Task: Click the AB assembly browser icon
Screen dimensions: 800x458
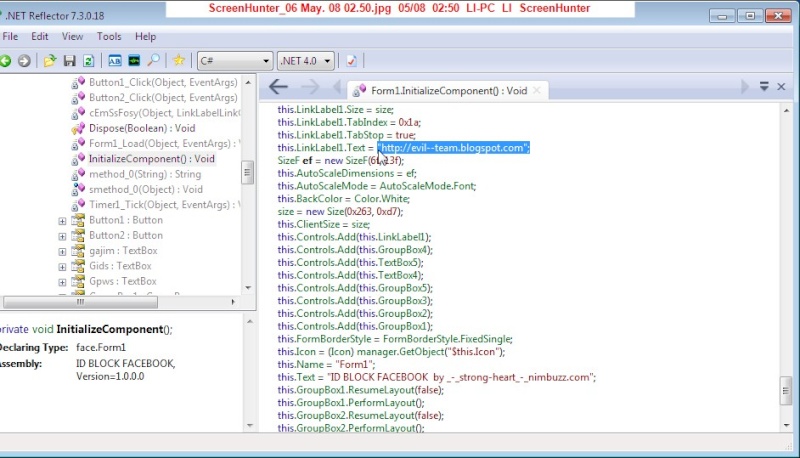Action: coord(115,61)
